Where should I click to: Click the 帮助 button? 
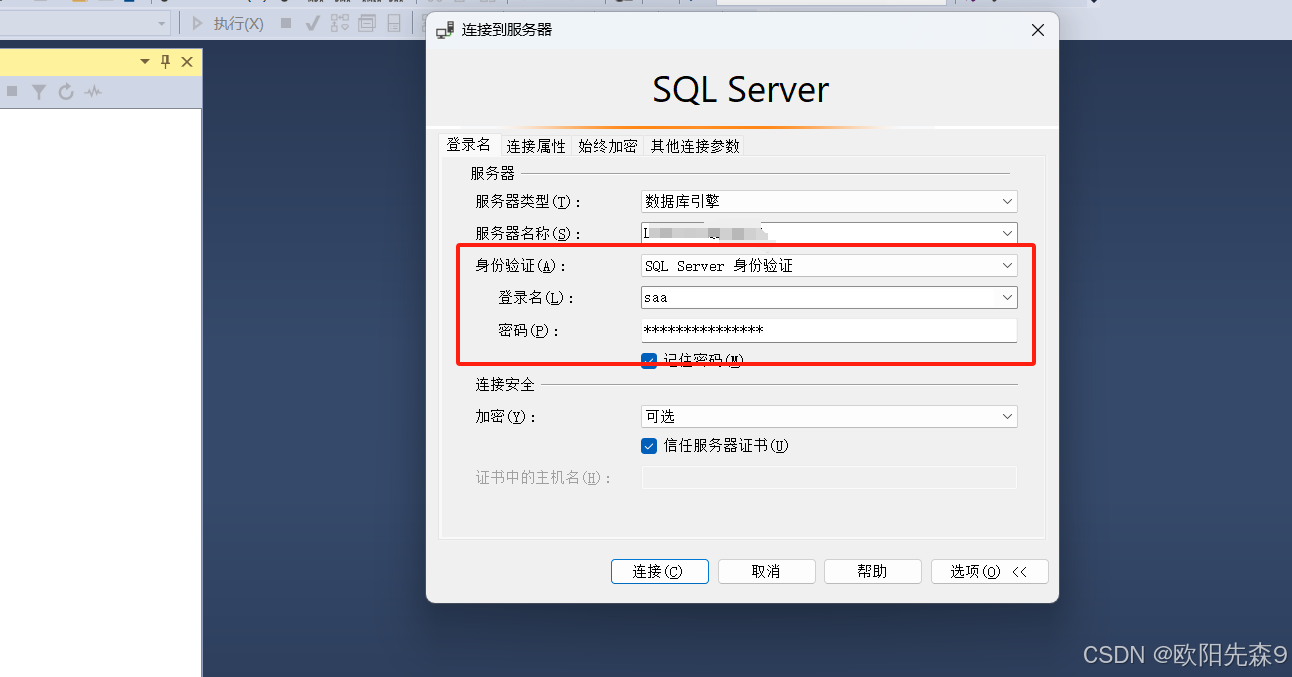point(872,571)
